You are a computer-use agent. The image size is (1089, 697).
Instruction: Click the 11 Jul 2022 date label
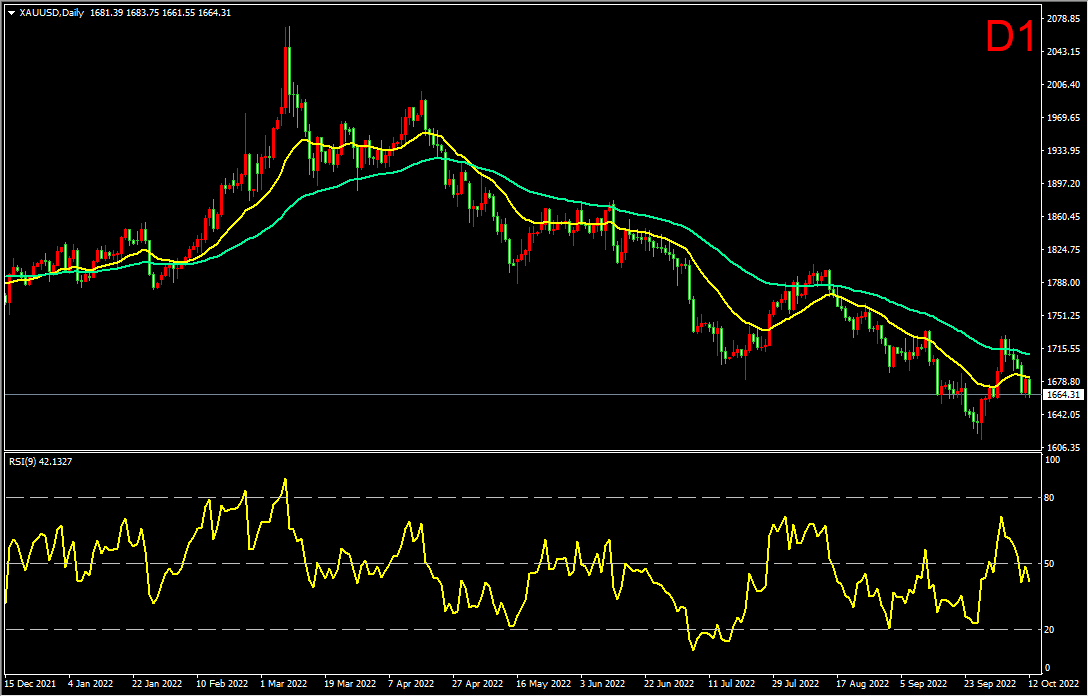732,684
